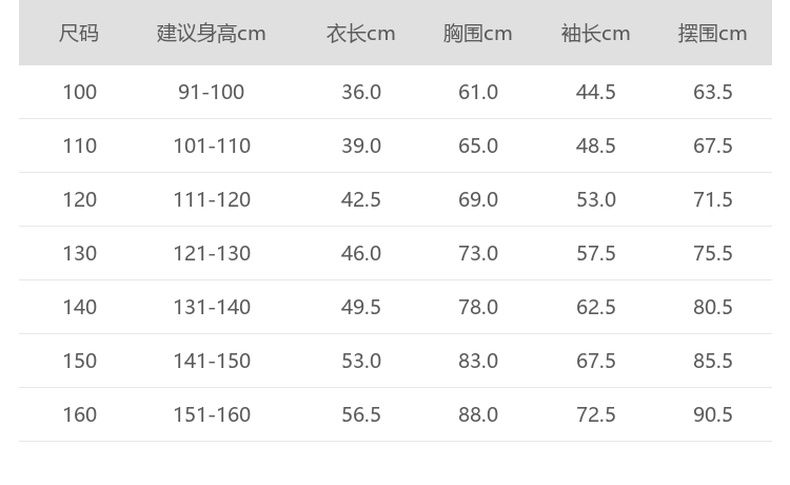Select sleeve length 62.5 in size 140 row
Screen dimensions: 790x485
(x=596, y=307)
